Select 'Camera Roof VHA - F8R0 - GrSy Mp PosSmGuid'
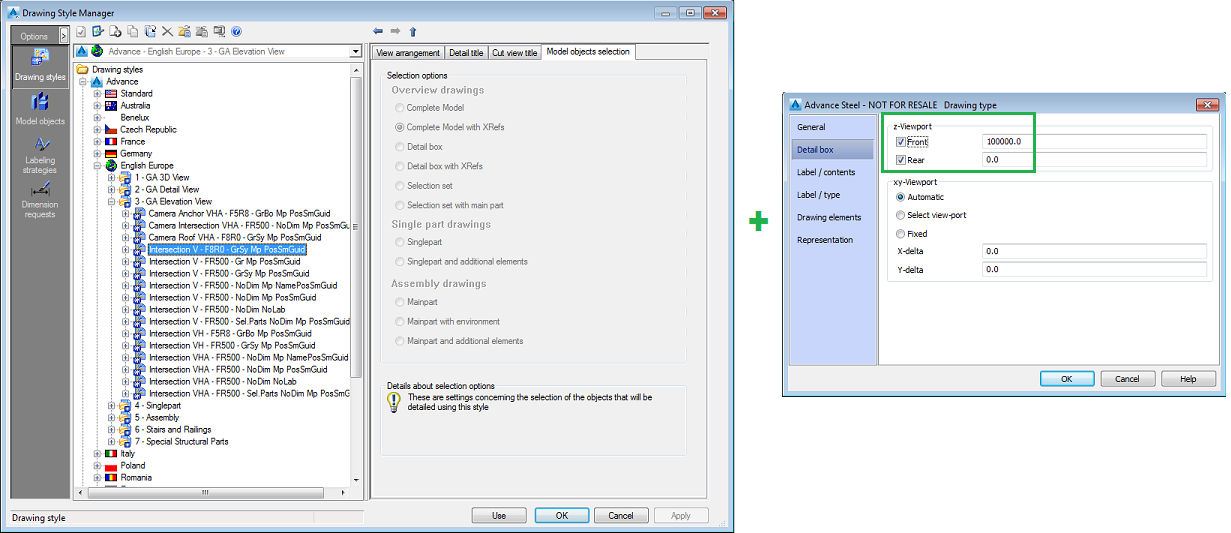The image size is (1231, 533). pyautogui.click(x=234, y=238)
